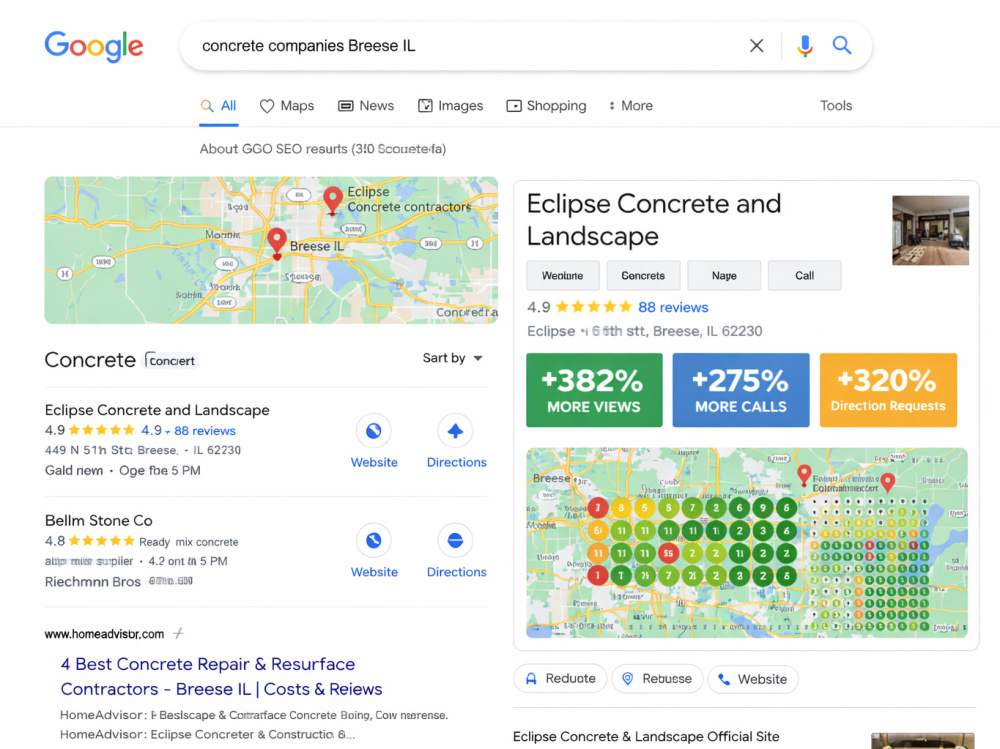Click Directions icon for Eclipse Concrete listing
This screenshot has width=1000, height=749.
pos(455,431)
